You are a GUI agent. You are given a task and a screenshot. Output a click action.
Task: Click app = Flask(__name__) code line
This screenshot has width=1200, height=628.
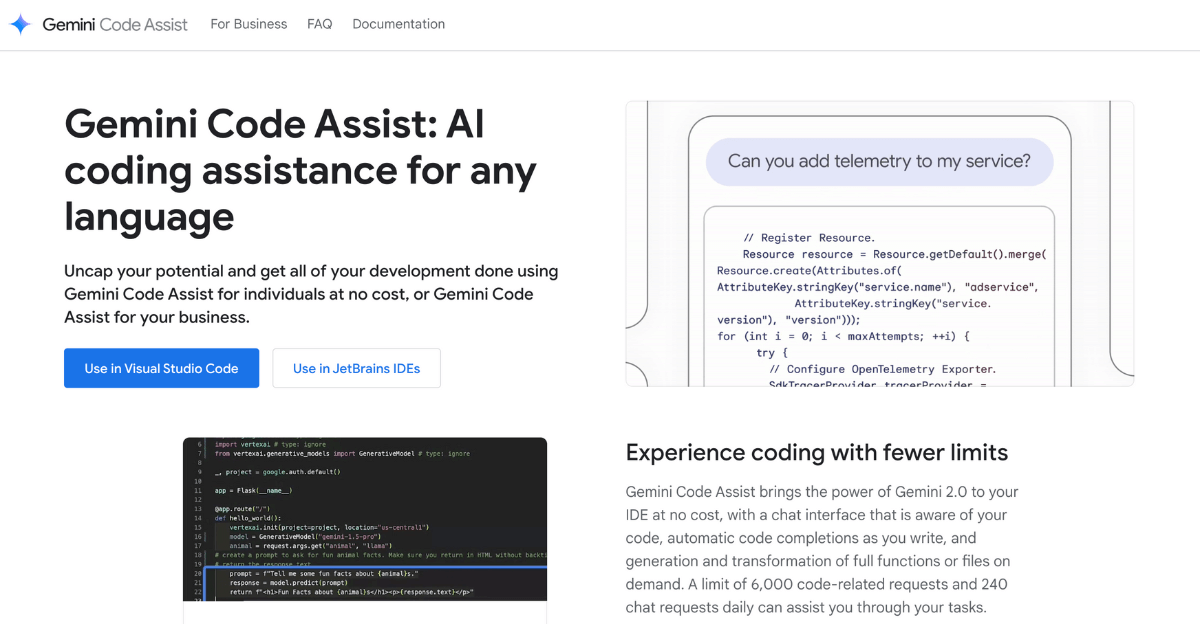click(253, 490)
